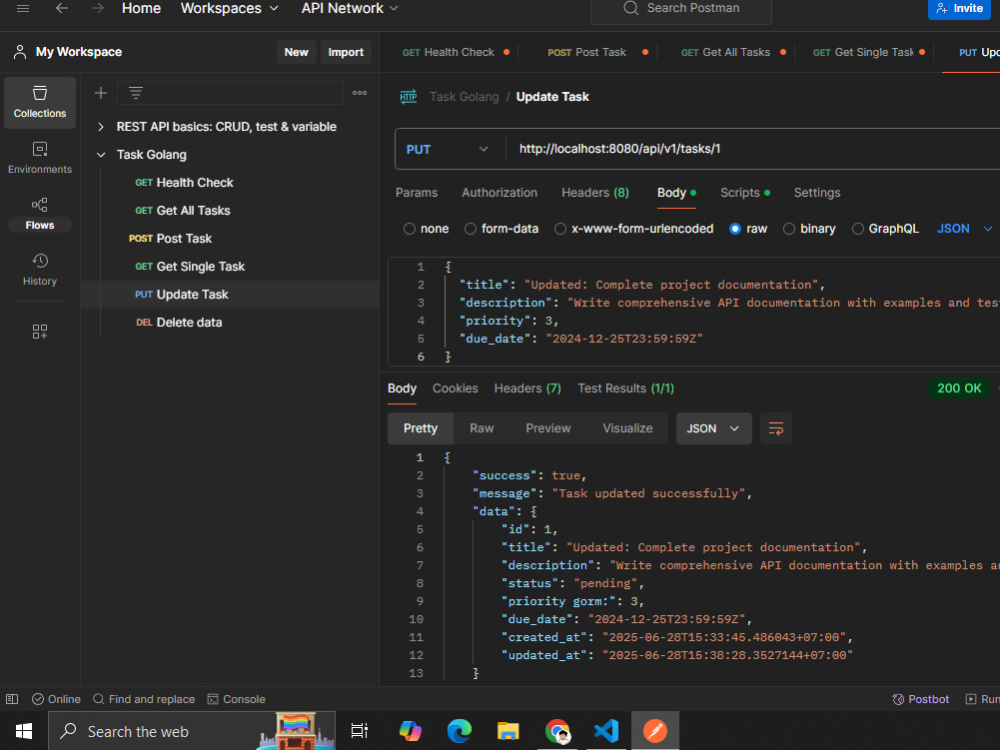Create new collection with plus icon

[101, 93]
